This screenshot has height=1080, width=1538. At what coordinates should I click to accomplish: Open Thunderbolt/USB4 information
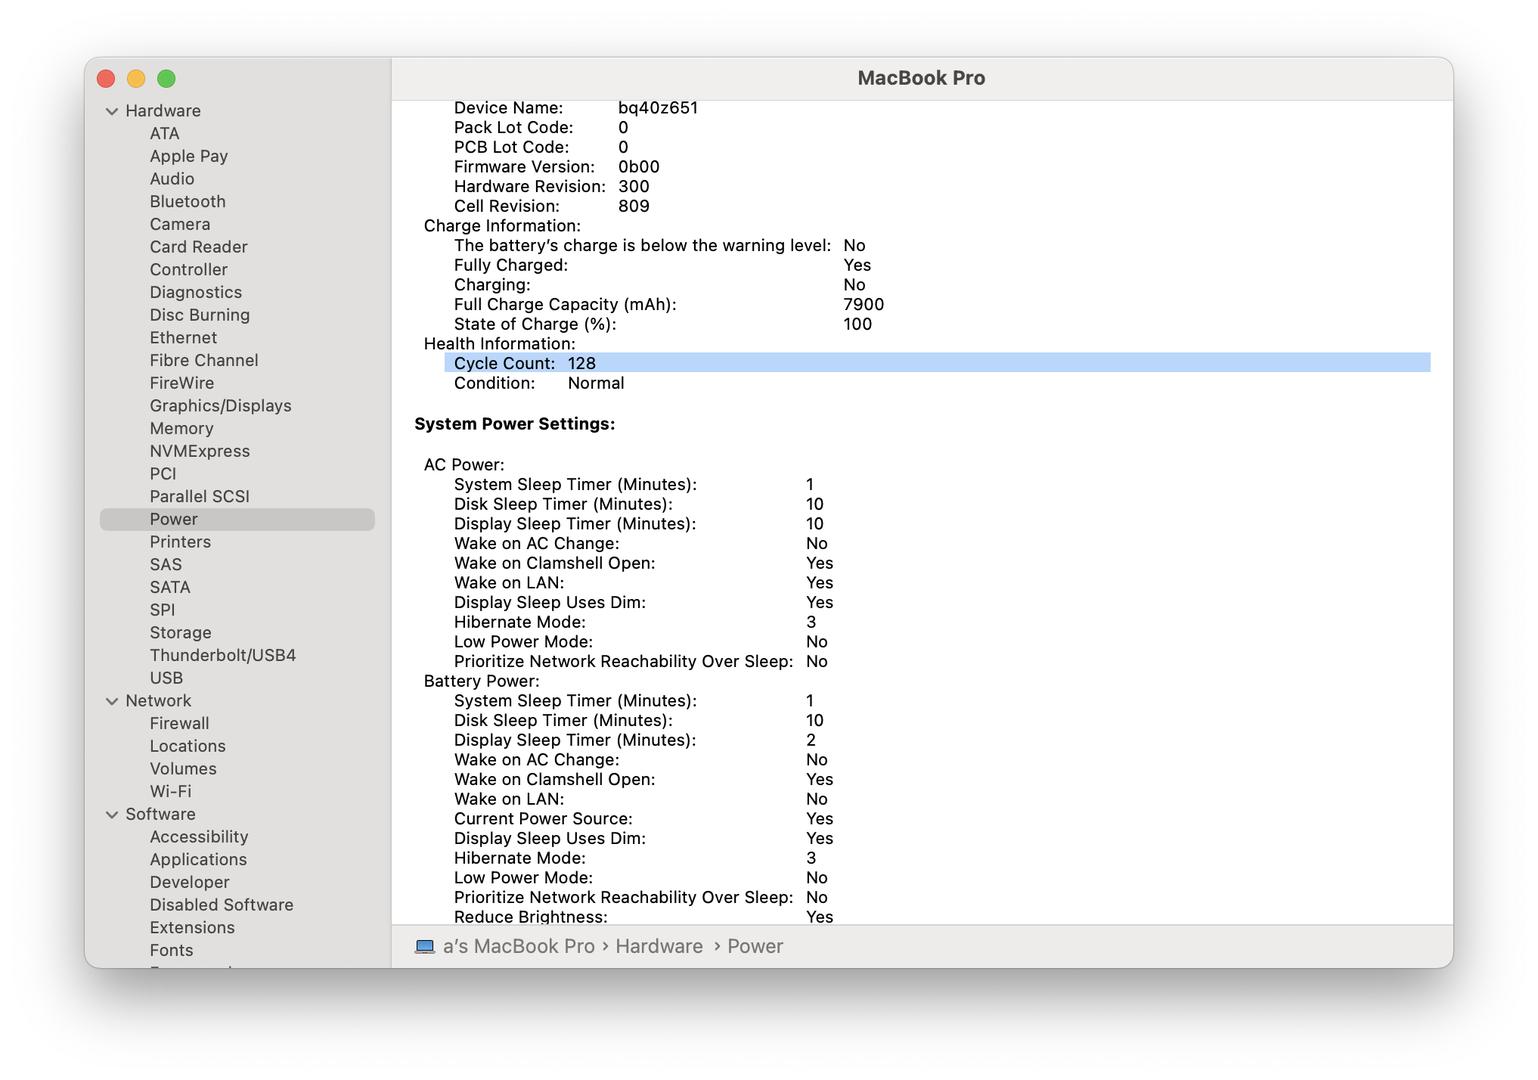point(222,656)
